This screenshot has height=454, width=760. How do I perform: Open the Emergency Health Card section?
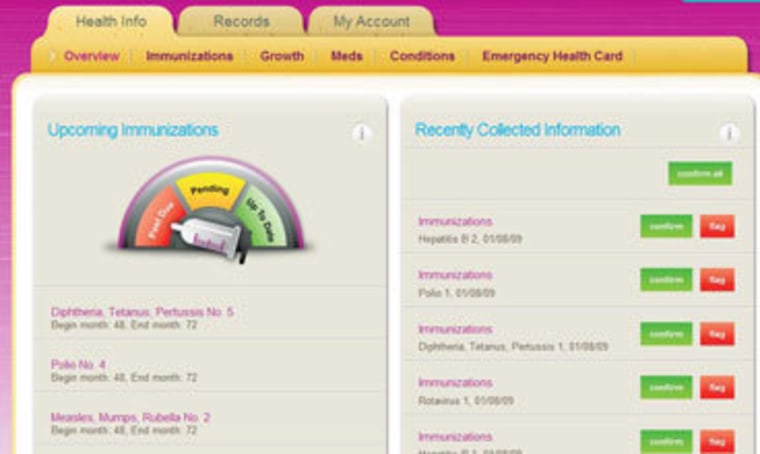[552, 56]
